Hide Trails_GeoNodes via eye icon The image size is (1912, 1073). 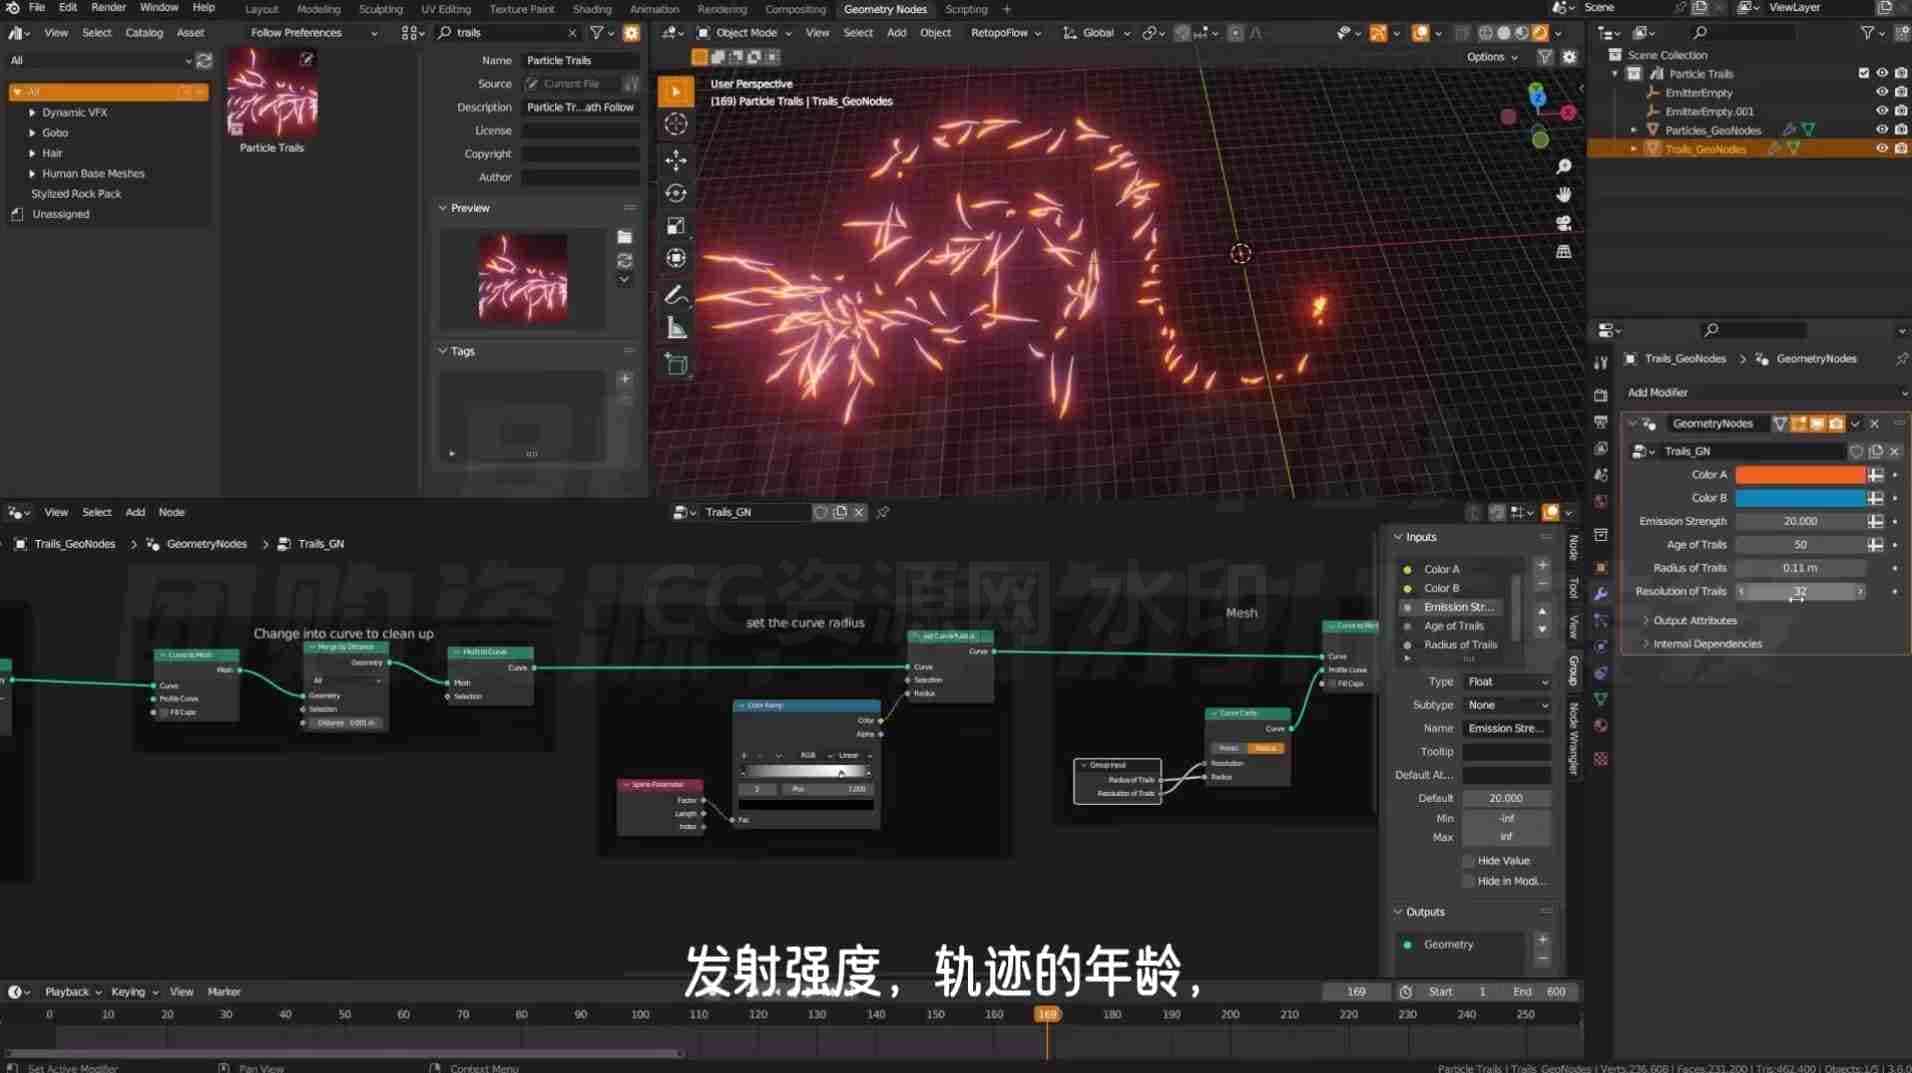(x=1882, y=149)
